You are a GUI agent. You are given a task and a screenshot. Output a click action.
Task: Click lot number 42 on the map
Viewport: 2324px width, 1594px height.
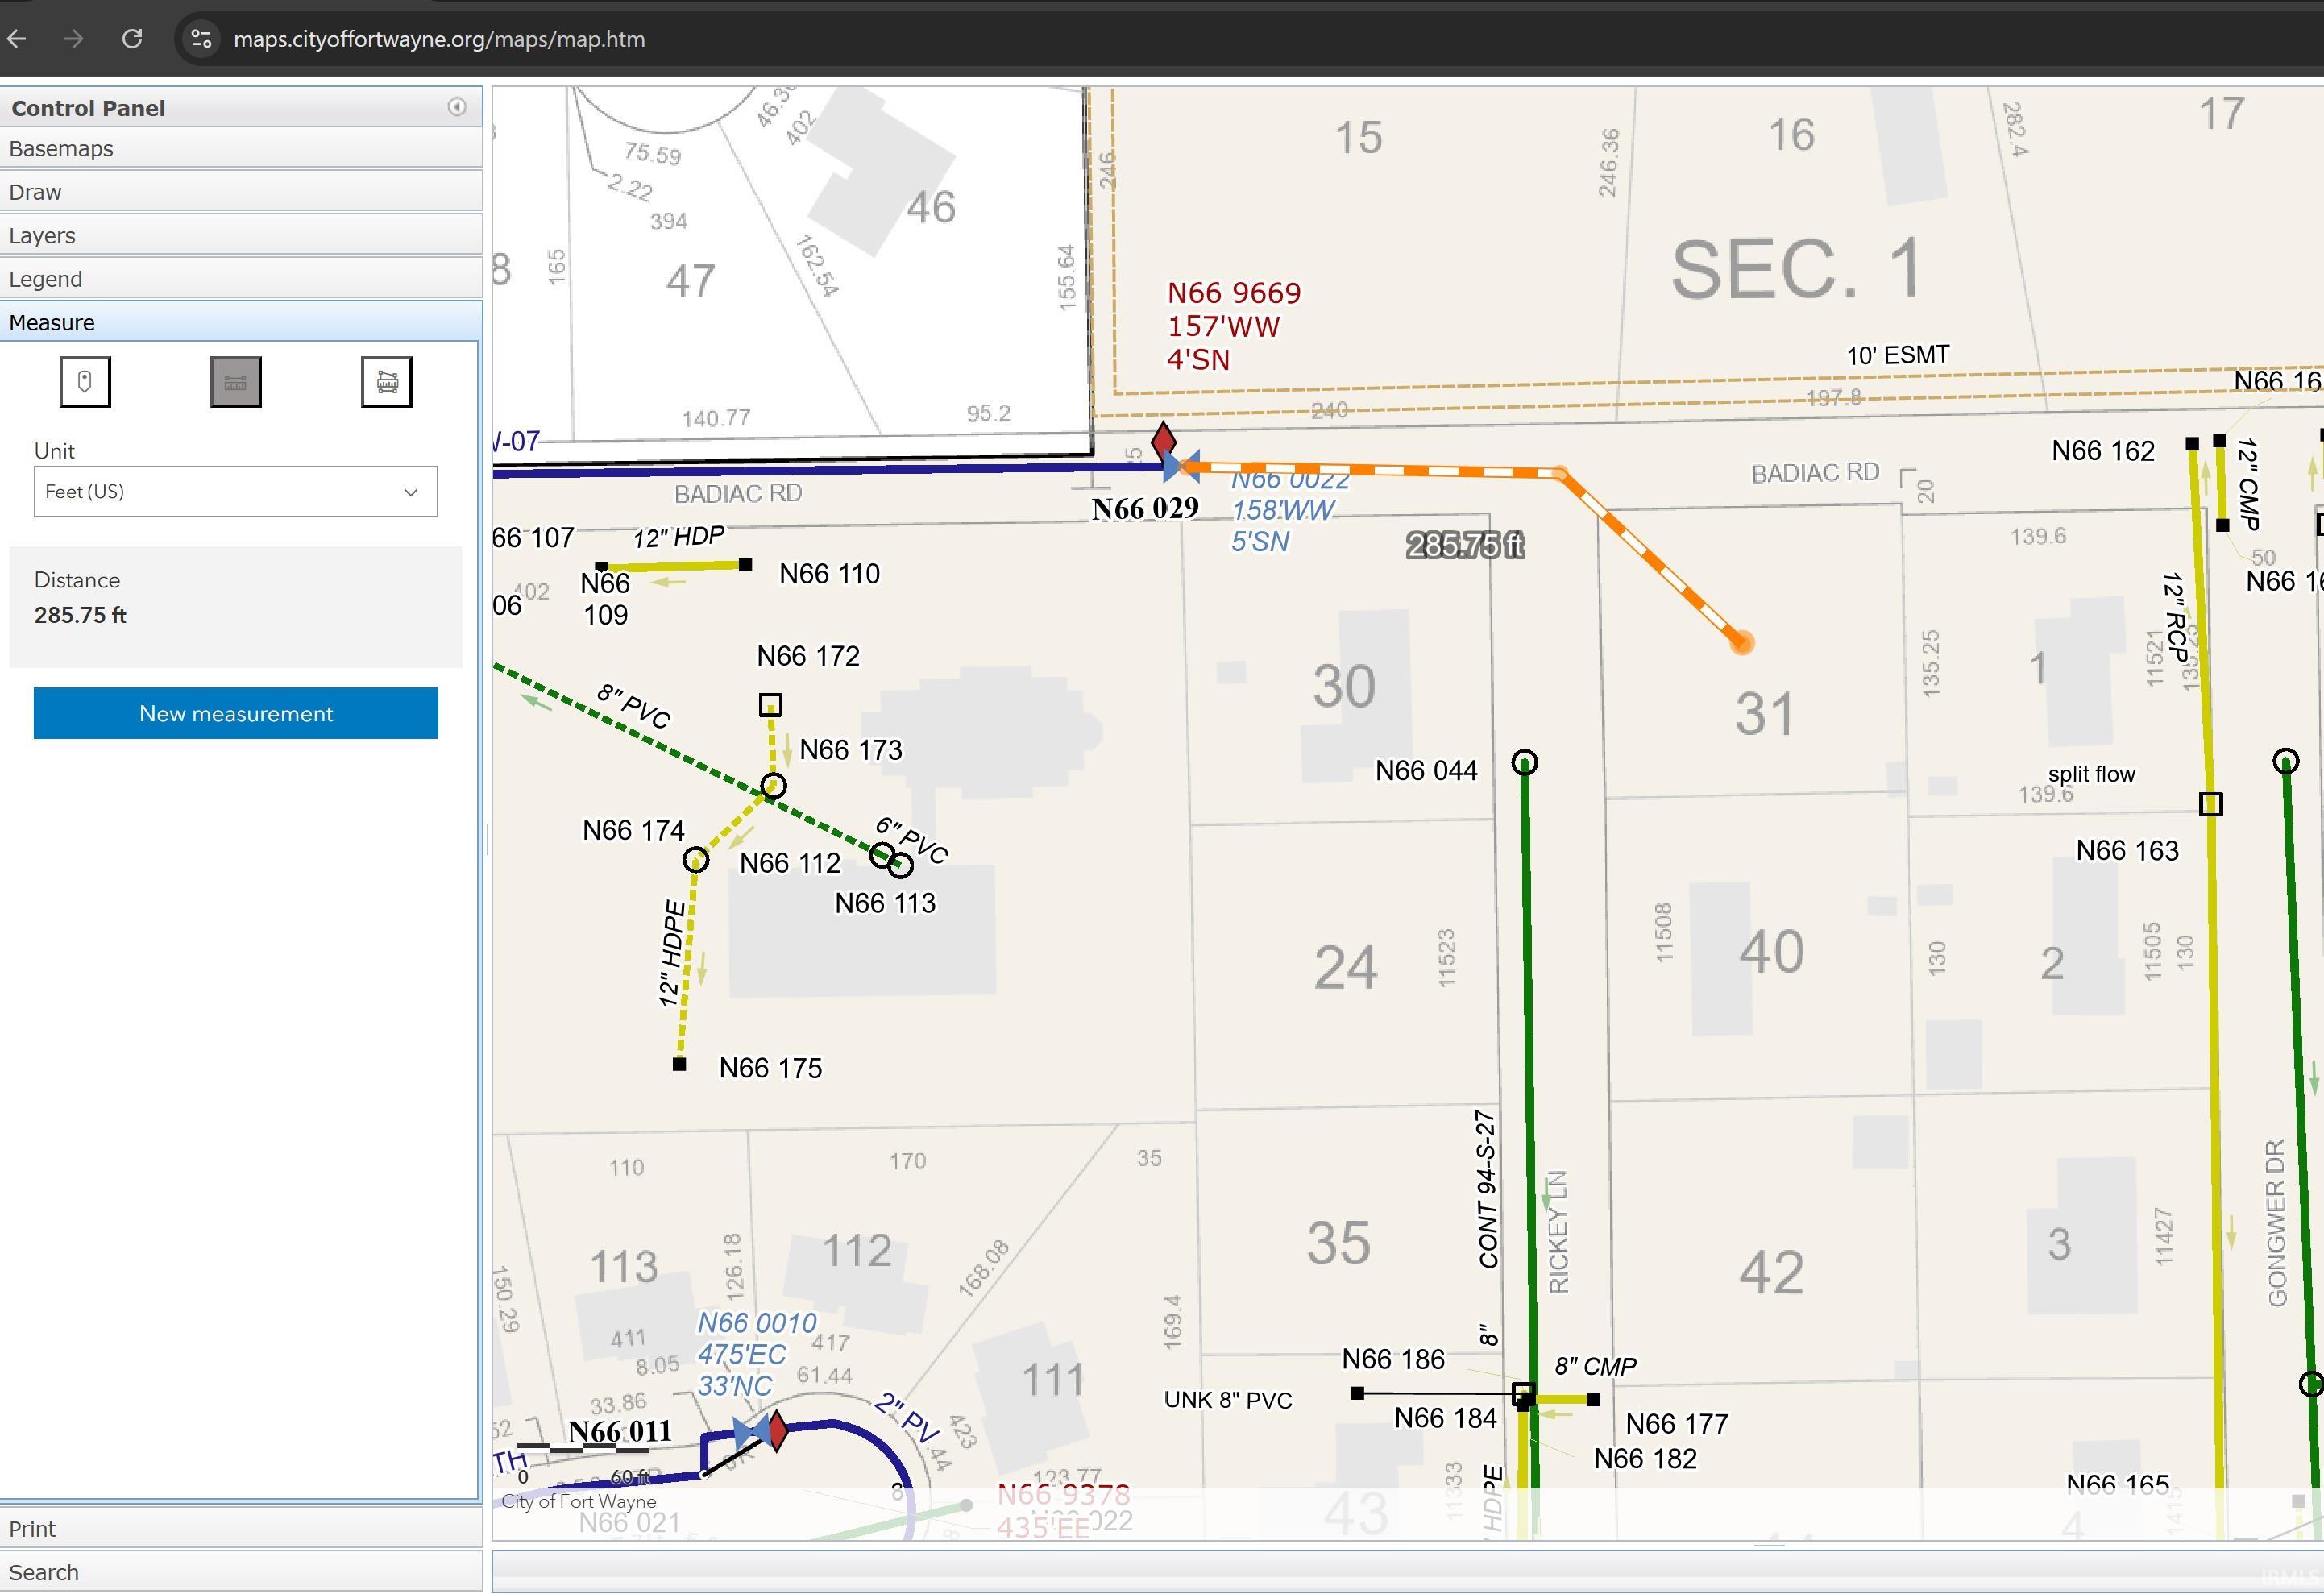(1771, 1272)
